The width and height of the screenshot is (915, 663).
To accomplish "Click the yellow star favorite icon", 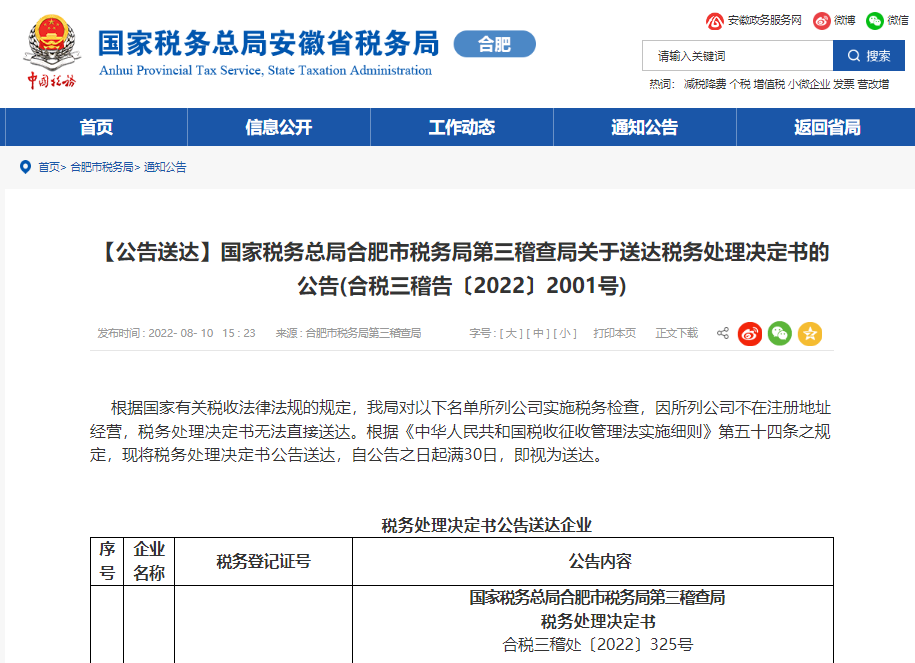I will click(x=810, y=333).
